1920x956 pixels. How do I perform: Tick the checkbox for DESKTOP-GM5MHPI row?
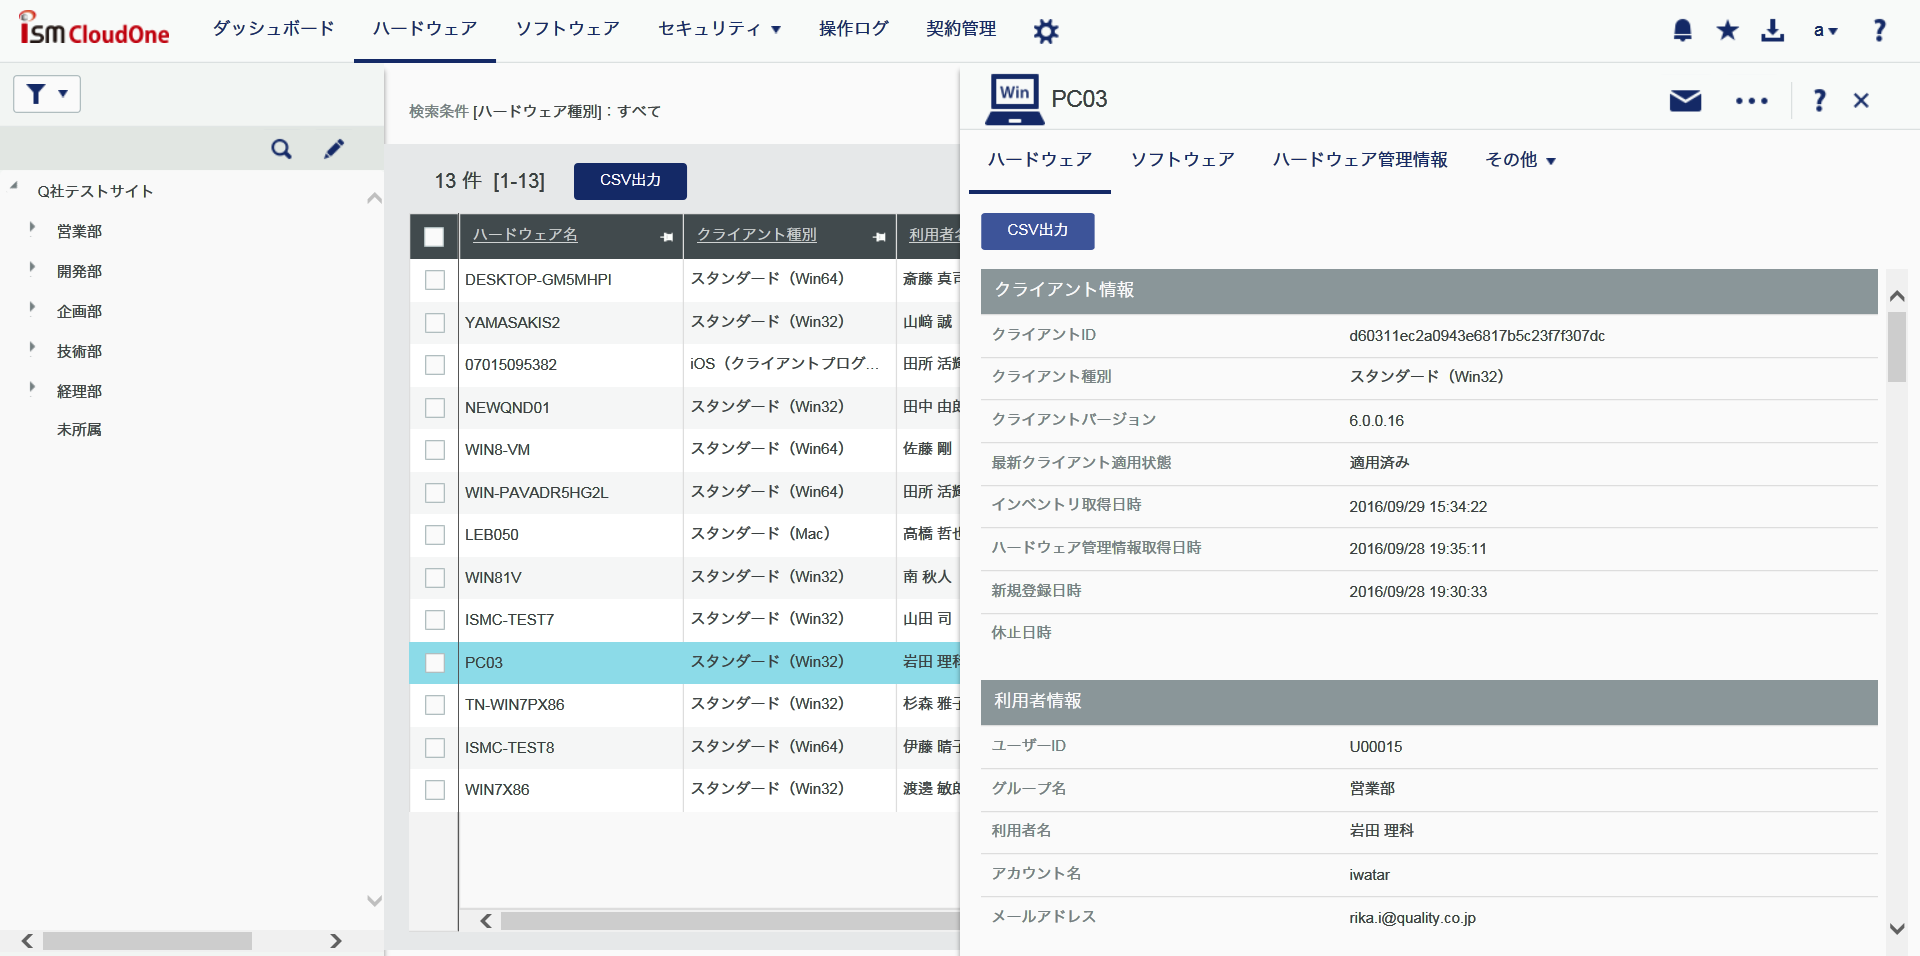pos(435,280)
